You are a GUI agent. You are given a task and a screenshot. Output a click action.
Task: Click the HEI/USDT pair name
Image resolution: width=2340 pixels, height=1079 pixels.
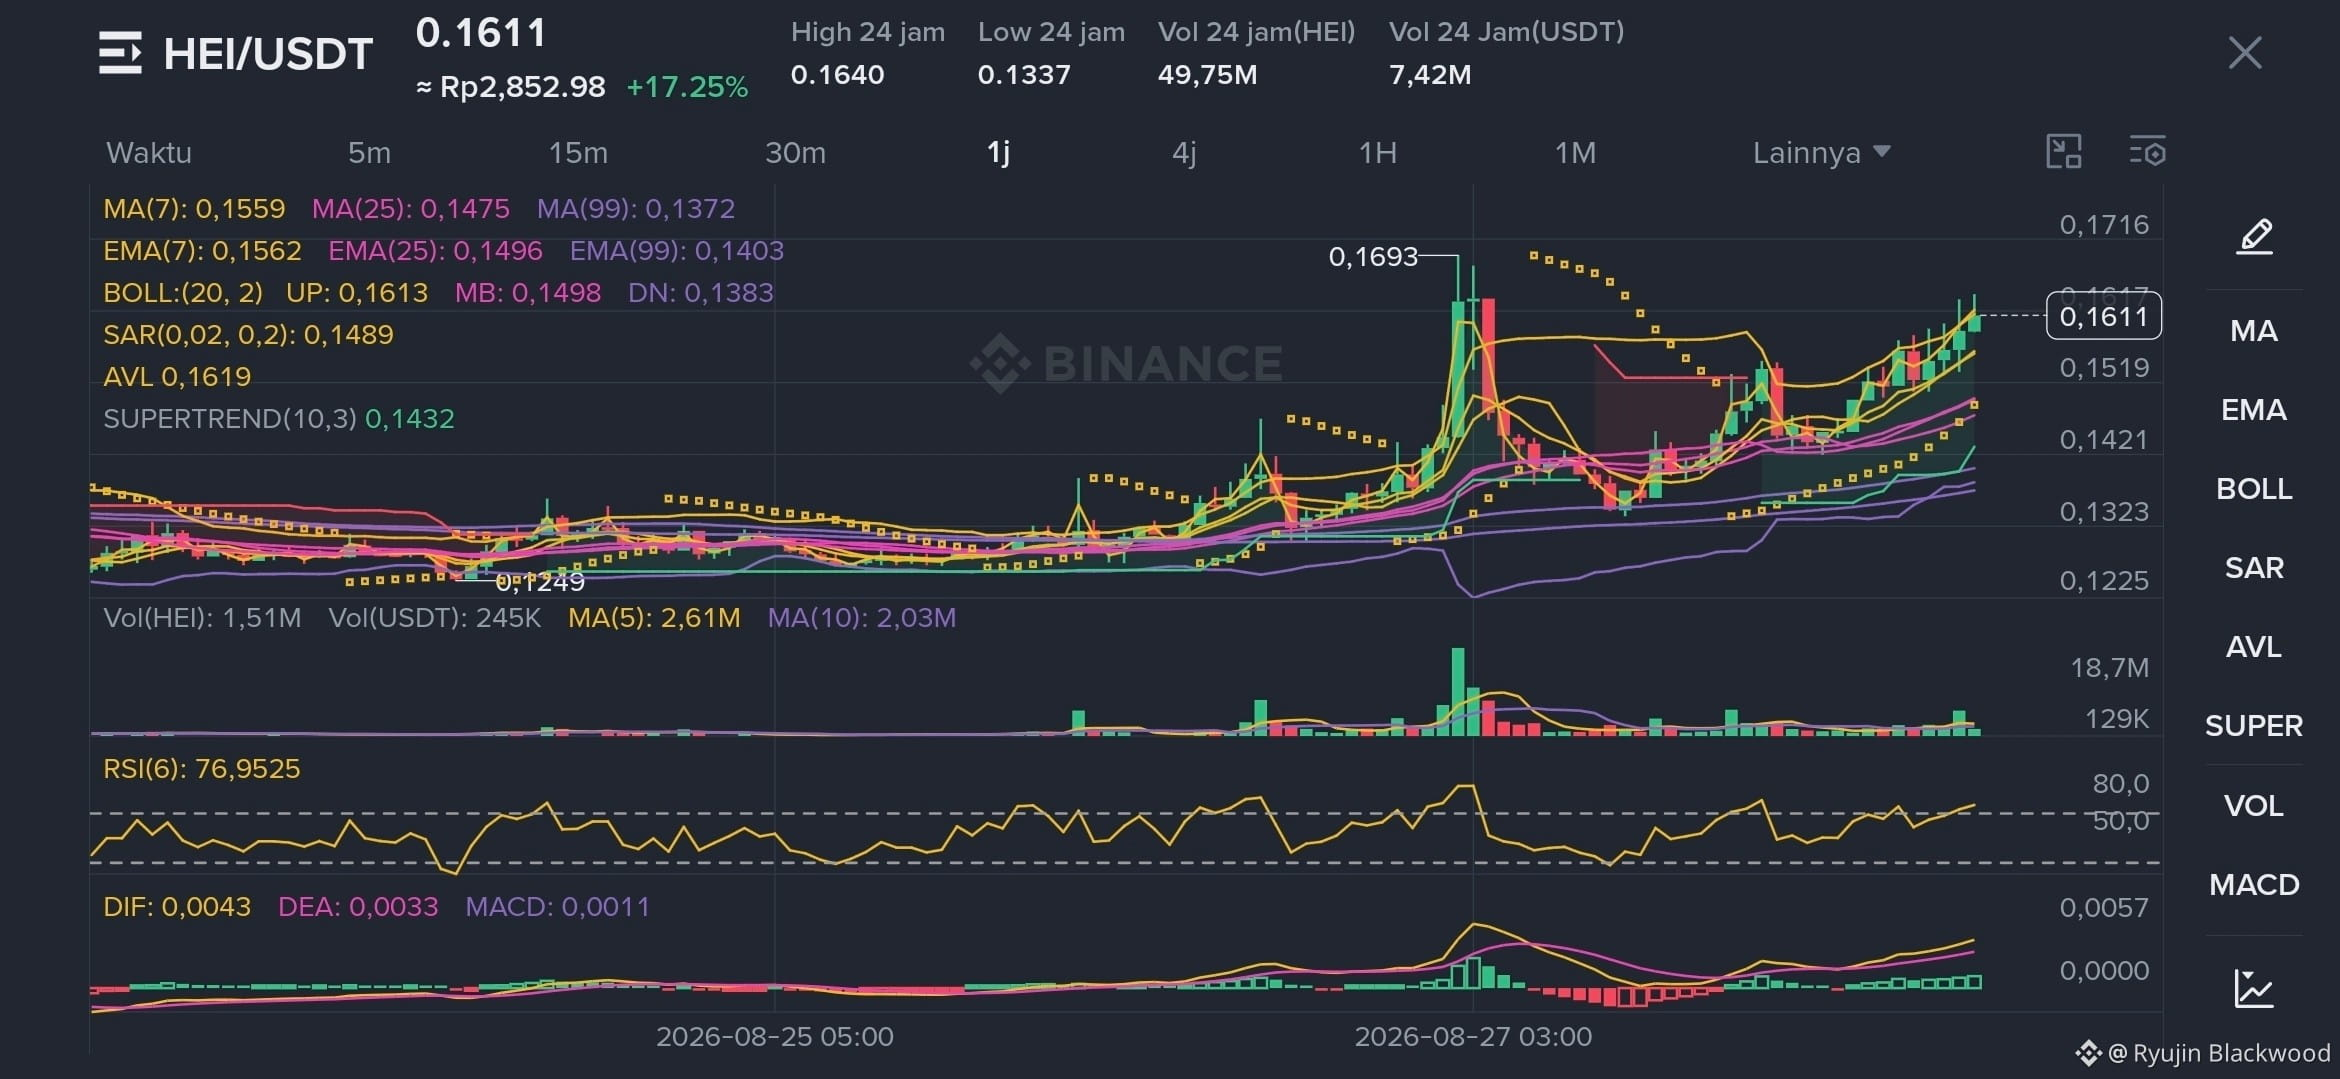pos(268,54)
